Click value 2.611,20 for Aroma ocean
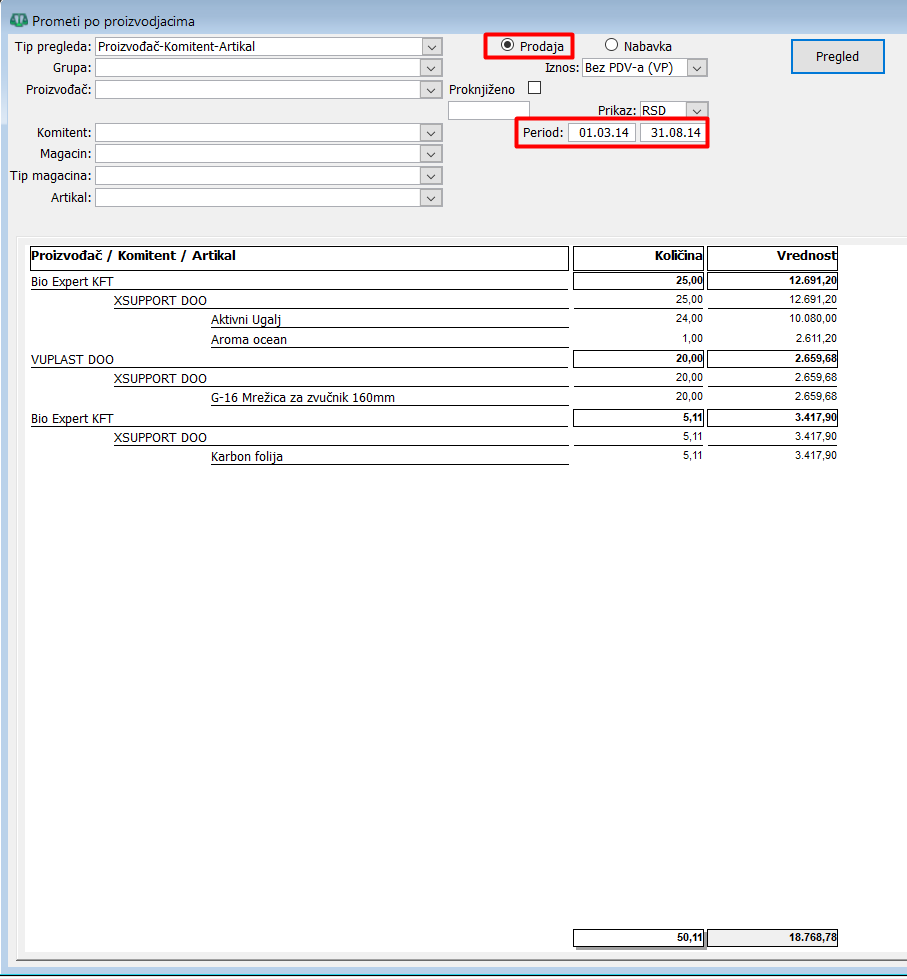 point(816,338)
